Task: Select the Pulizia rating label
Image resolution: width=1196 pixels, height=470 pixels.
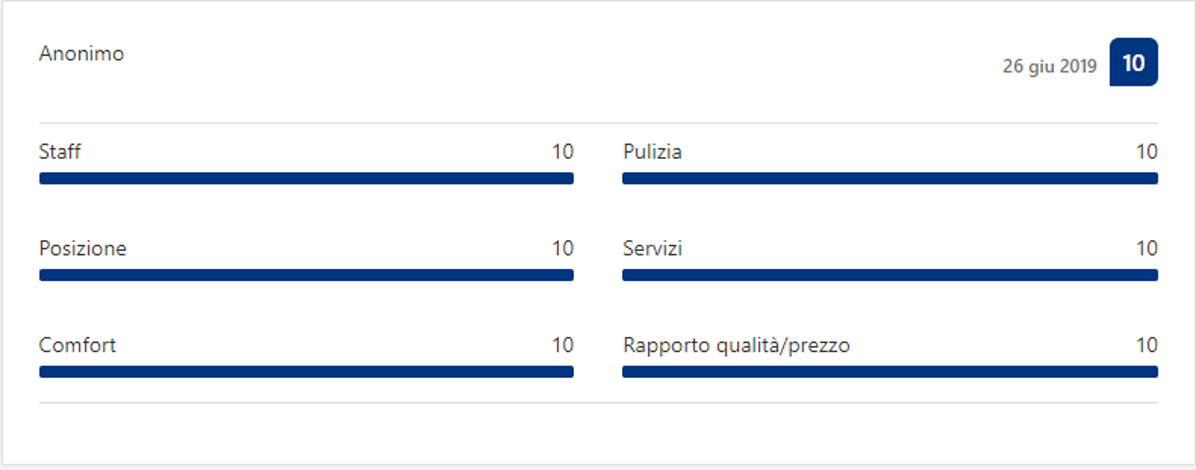Action: (x=652, y=152)
